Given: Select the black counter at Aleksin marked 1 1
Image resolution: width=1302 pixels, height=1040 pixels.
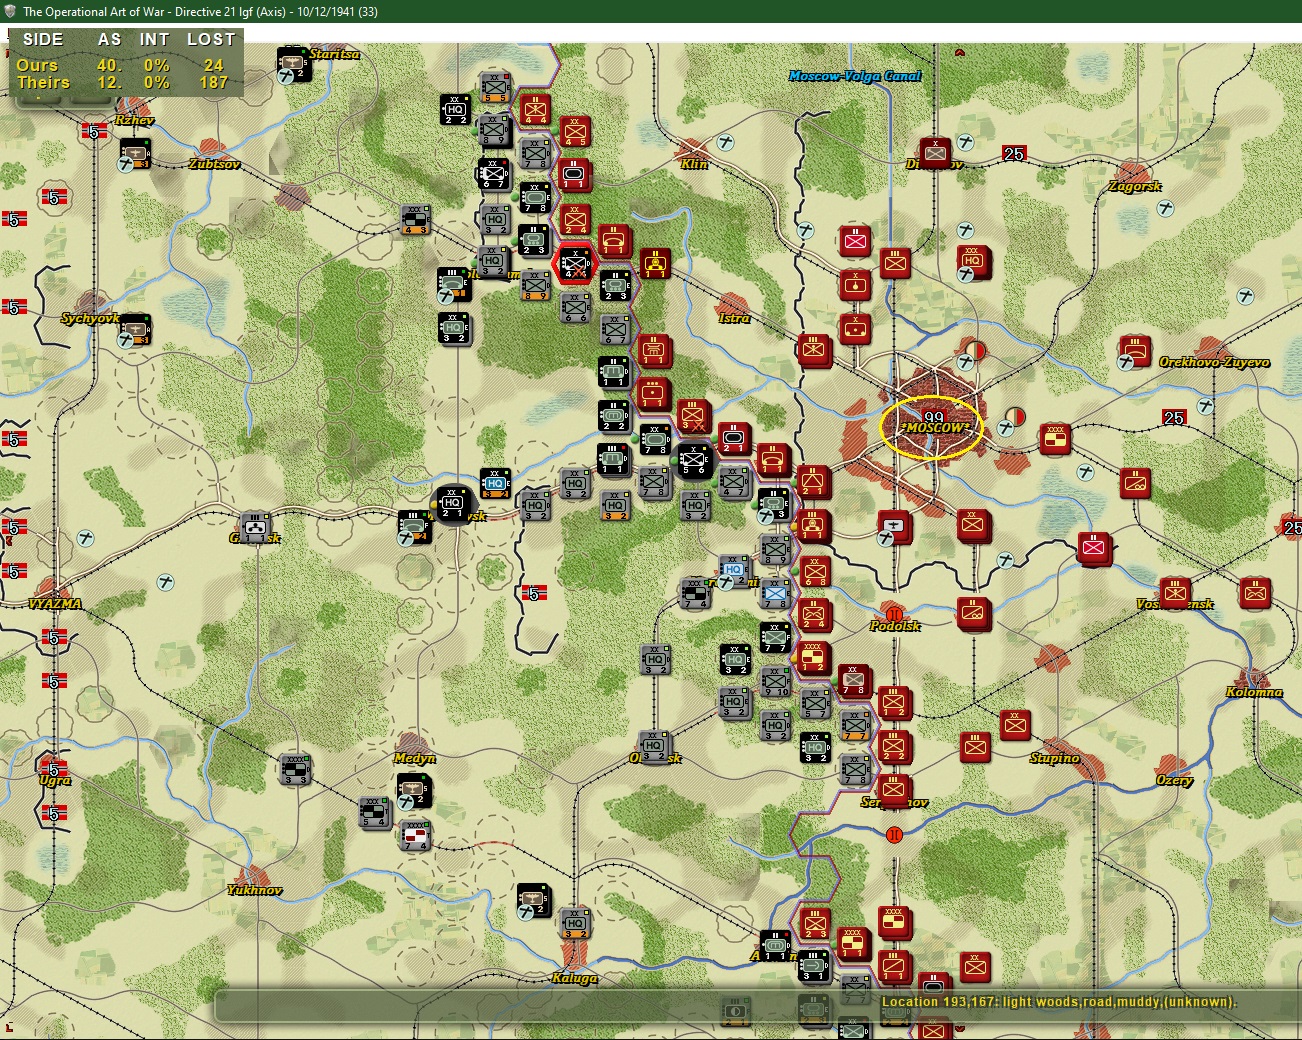Looking at the screenshot, I should click(774, 944).
